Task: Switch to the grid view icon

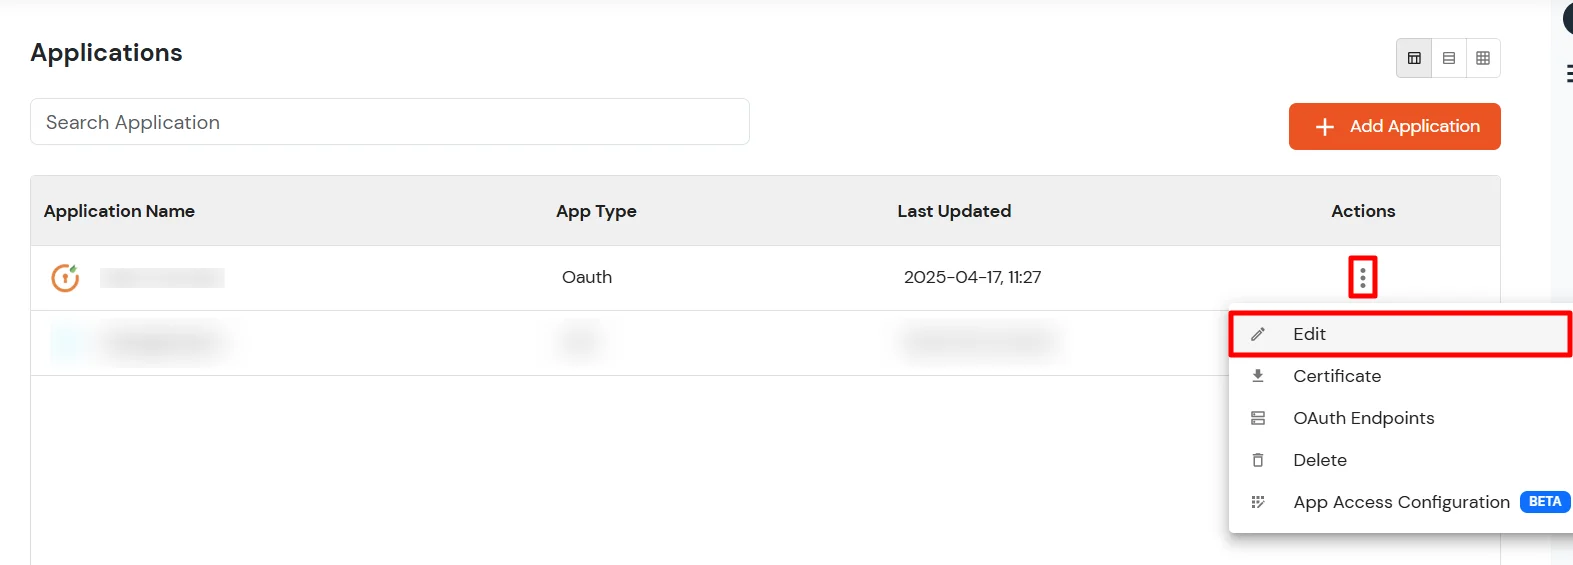Action: pyautogui.click(x=1483, y=58)
